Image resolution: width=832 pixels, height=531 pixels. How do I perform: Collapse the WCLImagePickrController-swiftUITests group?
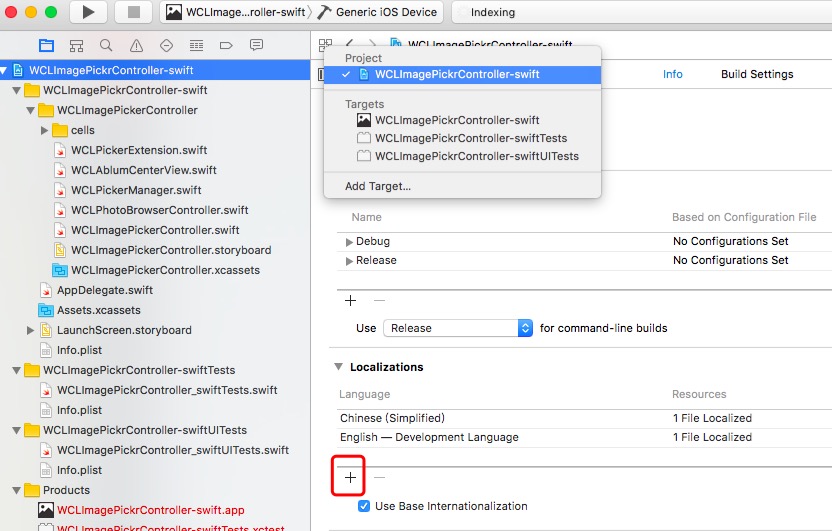[x=16, y=430]
